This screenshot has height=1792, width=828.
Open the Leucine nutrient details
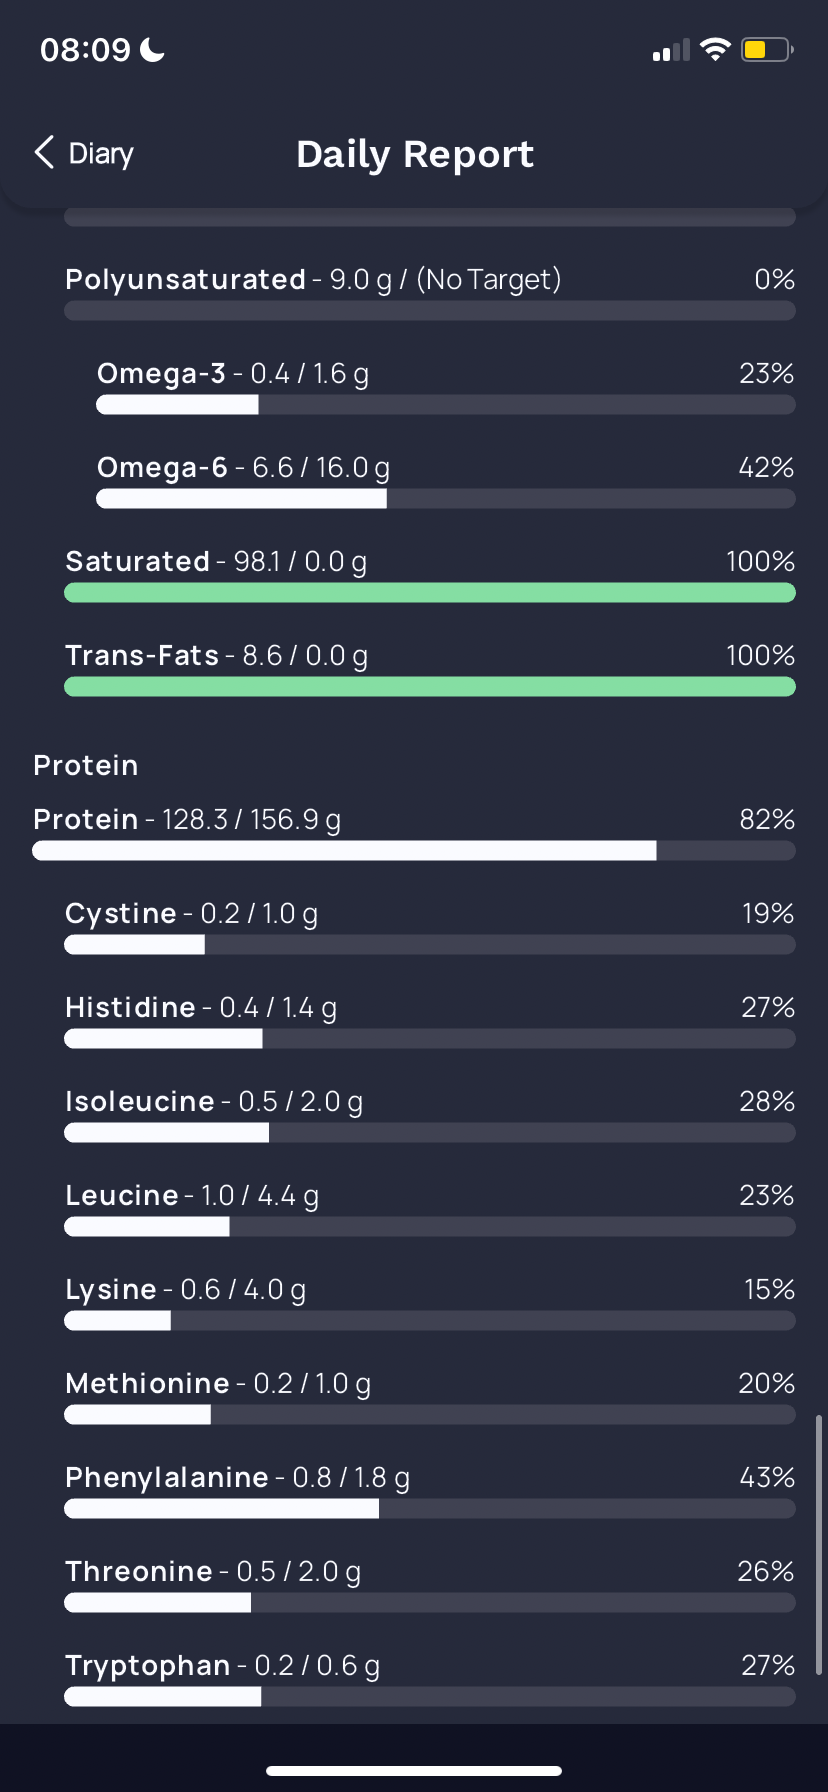click(430, 1210)
